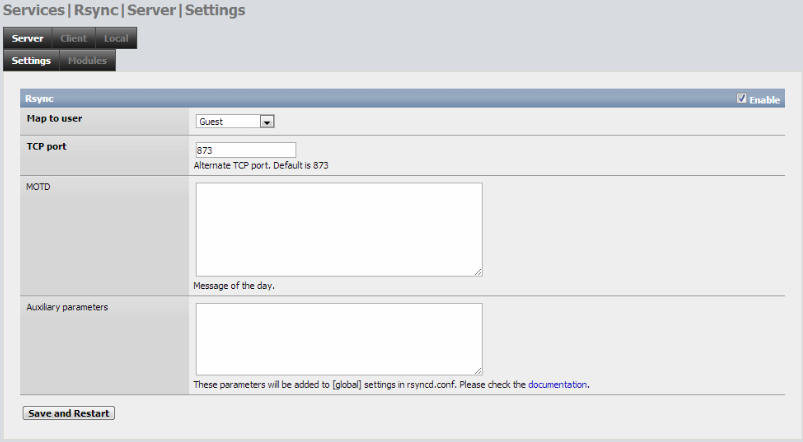Viewport: 803px width, 442px height.
Task: Click the Map to user label
Action: coord(54,118)
